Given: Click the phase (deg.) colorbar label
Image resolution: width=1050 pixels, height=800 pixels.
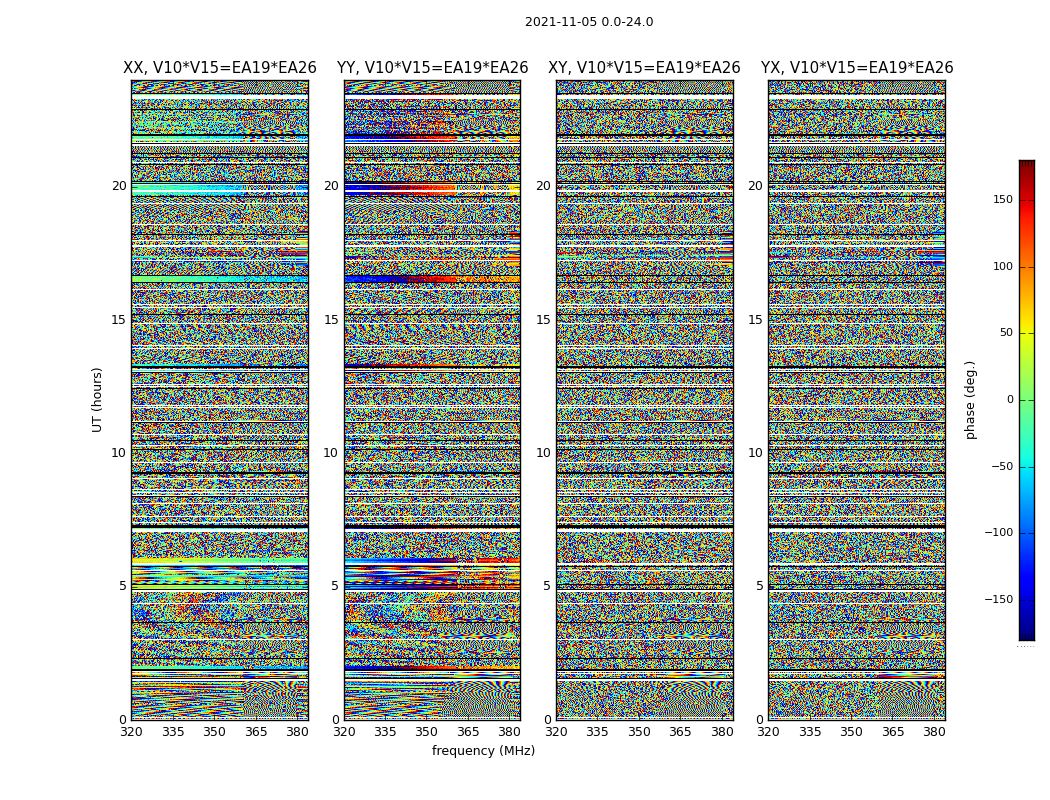Looking at the screenshot, I should coord(970,400).
